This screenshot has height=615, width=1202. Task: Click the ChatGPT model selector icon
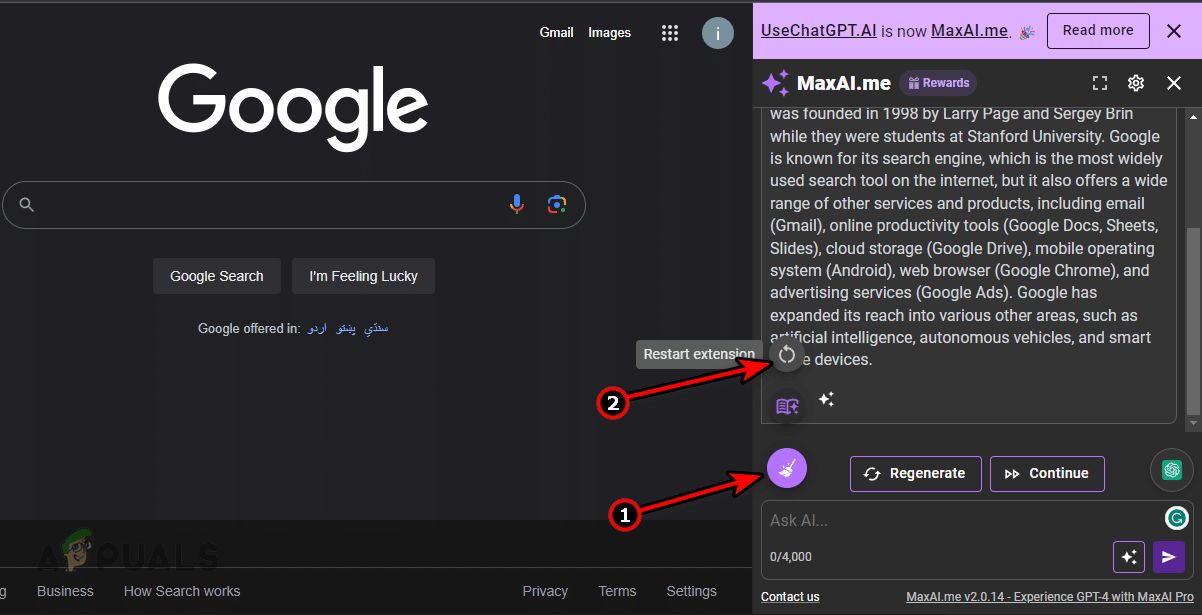tap(1172, 470)
